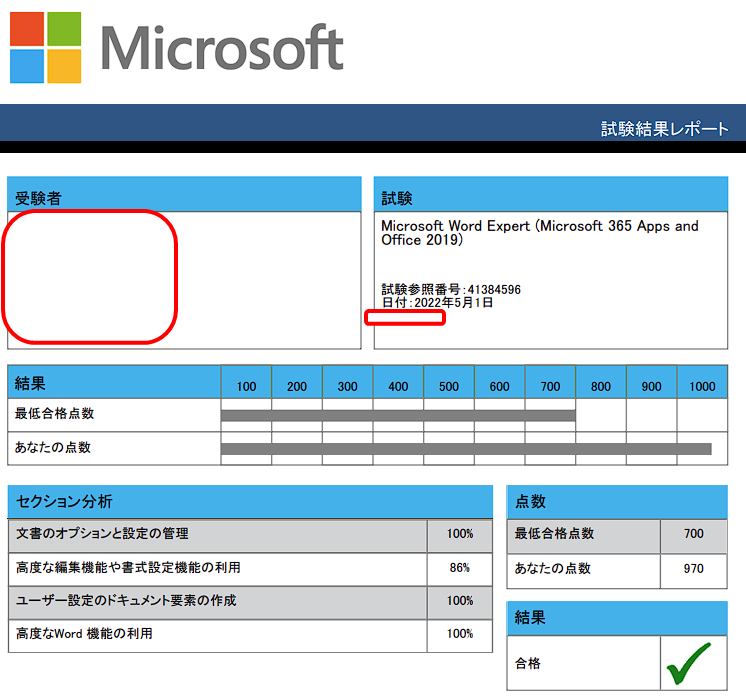Click the large red-outlined examinee box
The height and width of the screenshot is (697, 746).
90,277
